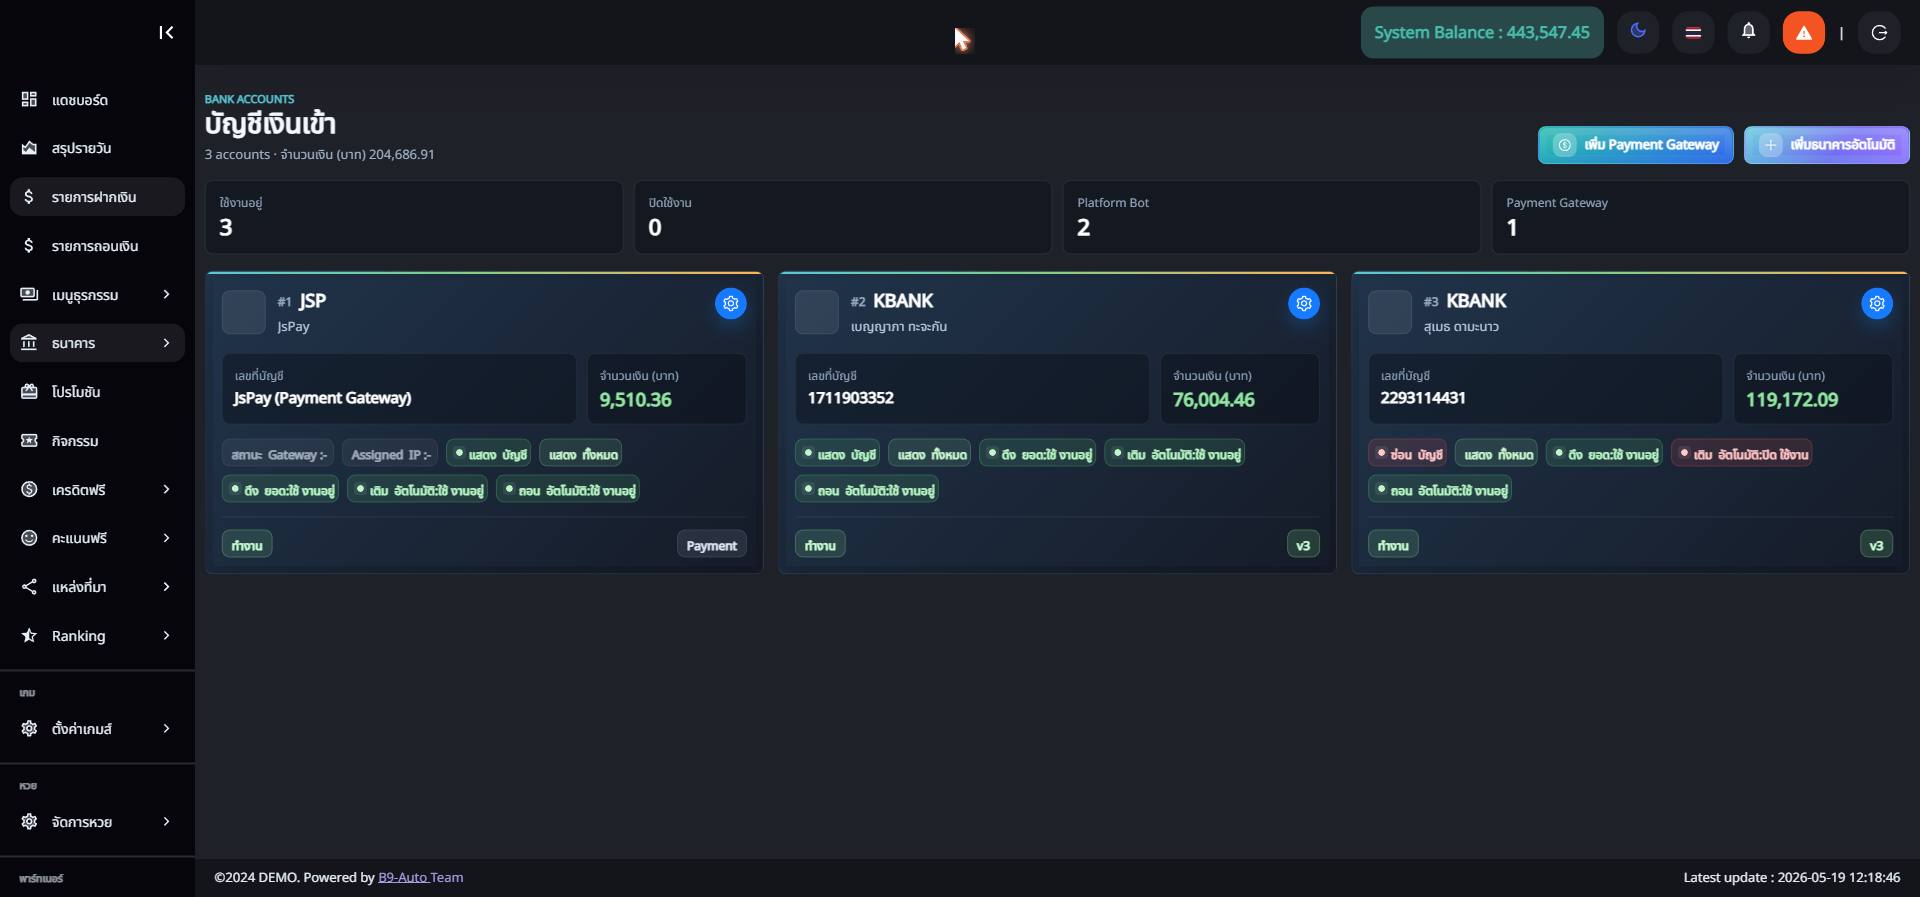Click the gift icon beside โปรโมชัน
The height and width of the screenshot is (897, 1920).
29,392
